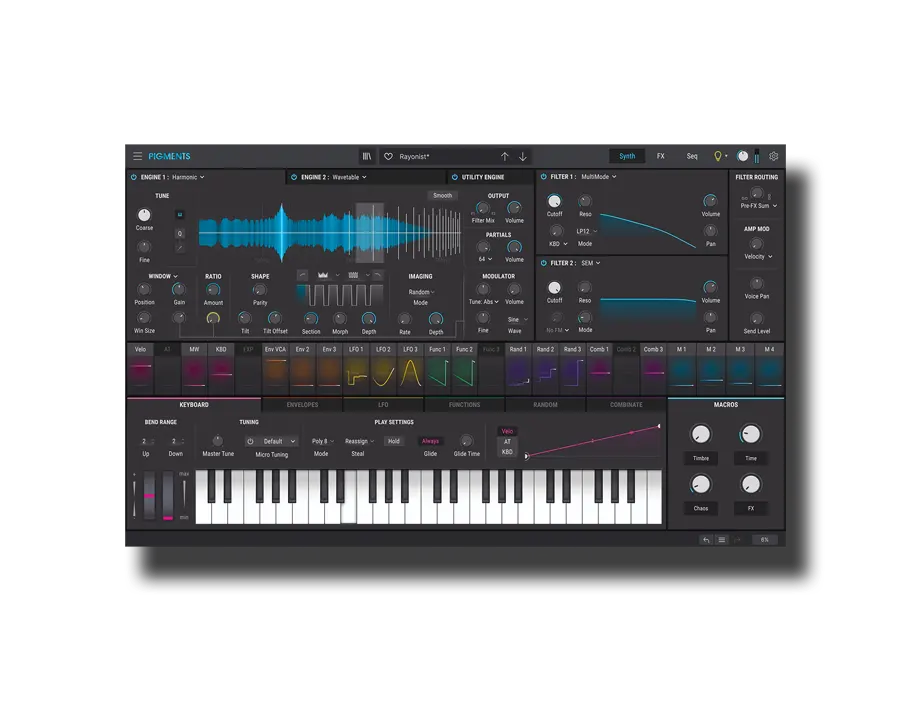Open Engine 2 Wavetable type dropdown
Screen dimensions: 911x707
[x=349, y=177]
